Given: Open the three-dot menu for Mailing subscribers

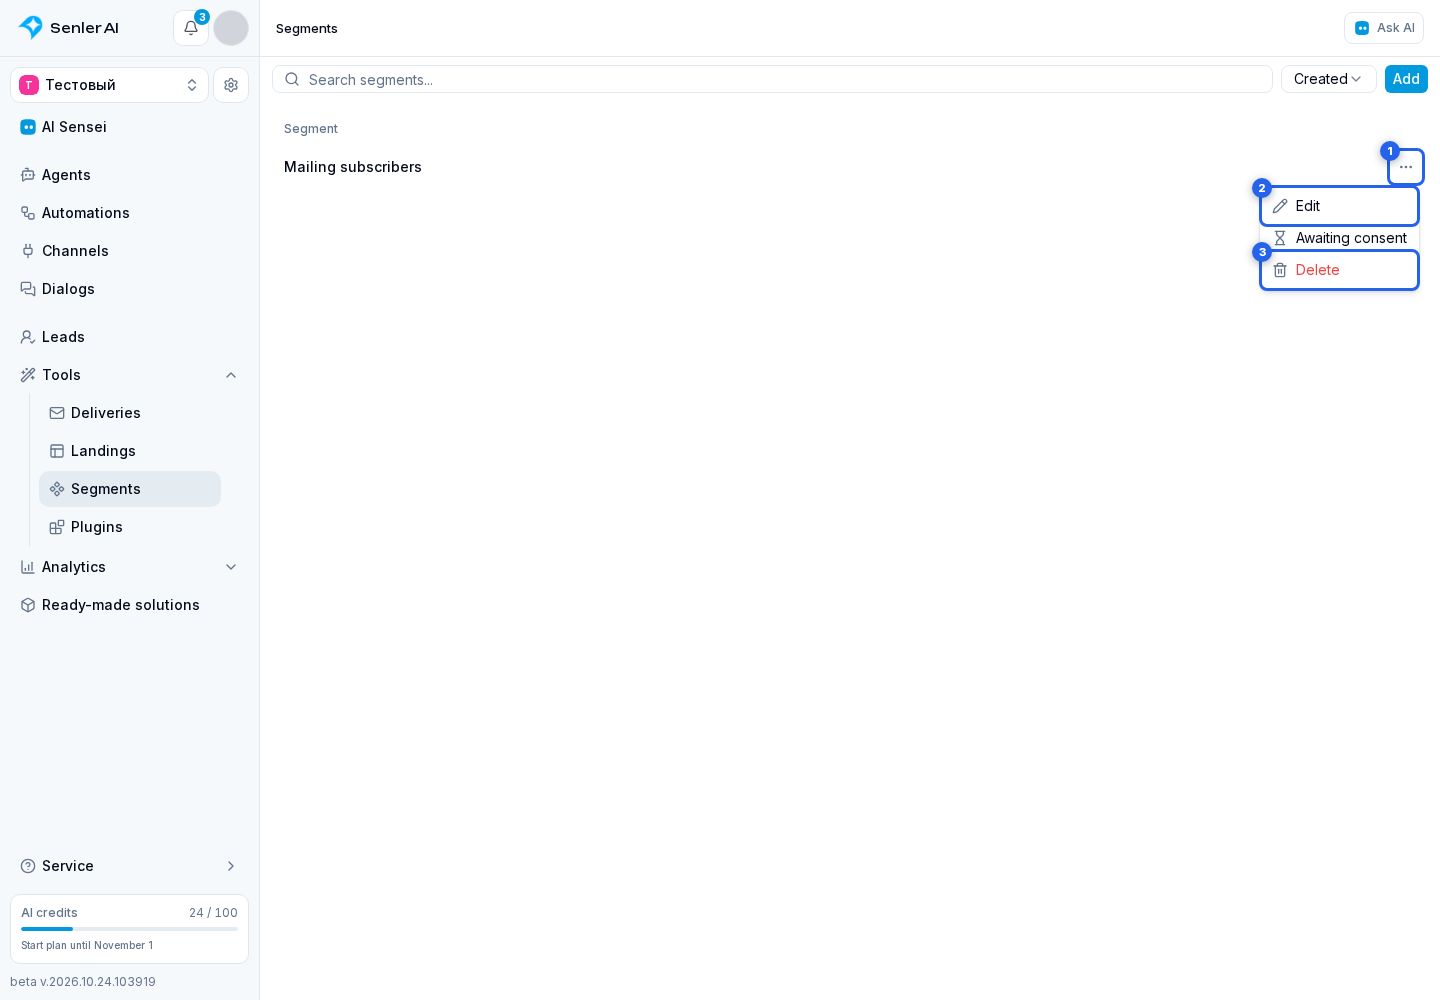Looking at the screenshot, I should (x=1406, y=167).
